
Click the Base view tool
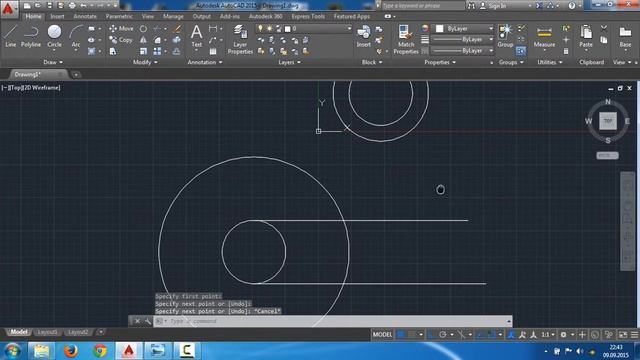[625, 36]
